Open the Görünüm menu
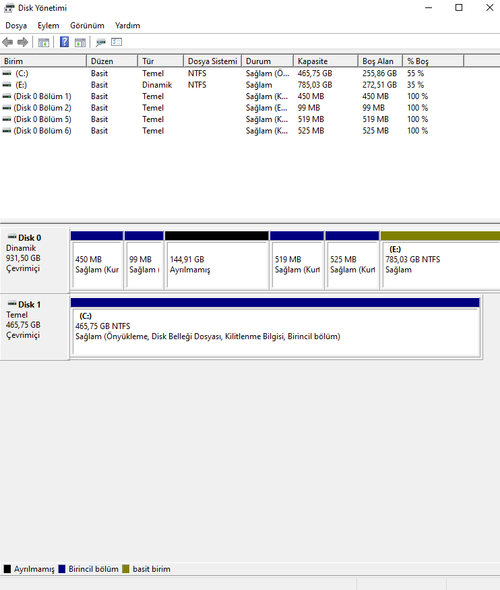Screen dimensions: 500x590 (87, 26)
